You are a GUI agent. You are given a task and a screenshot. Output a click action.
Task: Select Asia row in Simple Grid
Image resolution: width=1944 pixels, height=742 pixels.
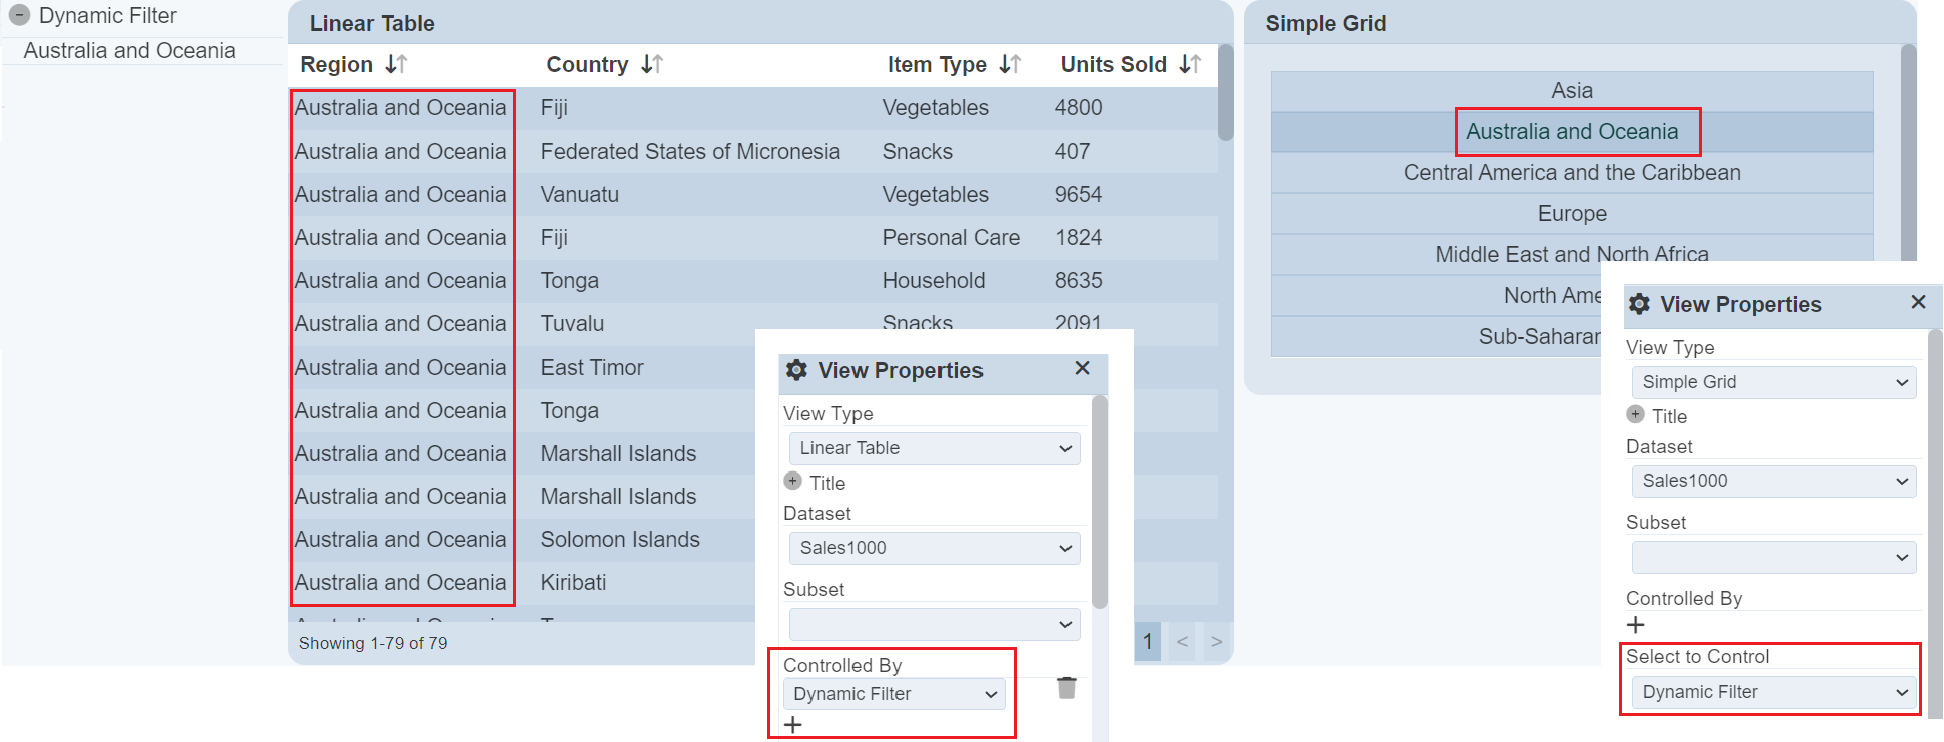(1572, 91)
